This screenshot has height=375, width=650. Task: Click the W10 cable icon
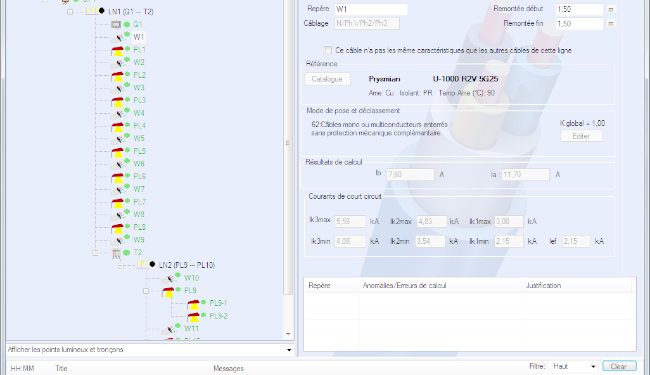[x=170, y=278]
